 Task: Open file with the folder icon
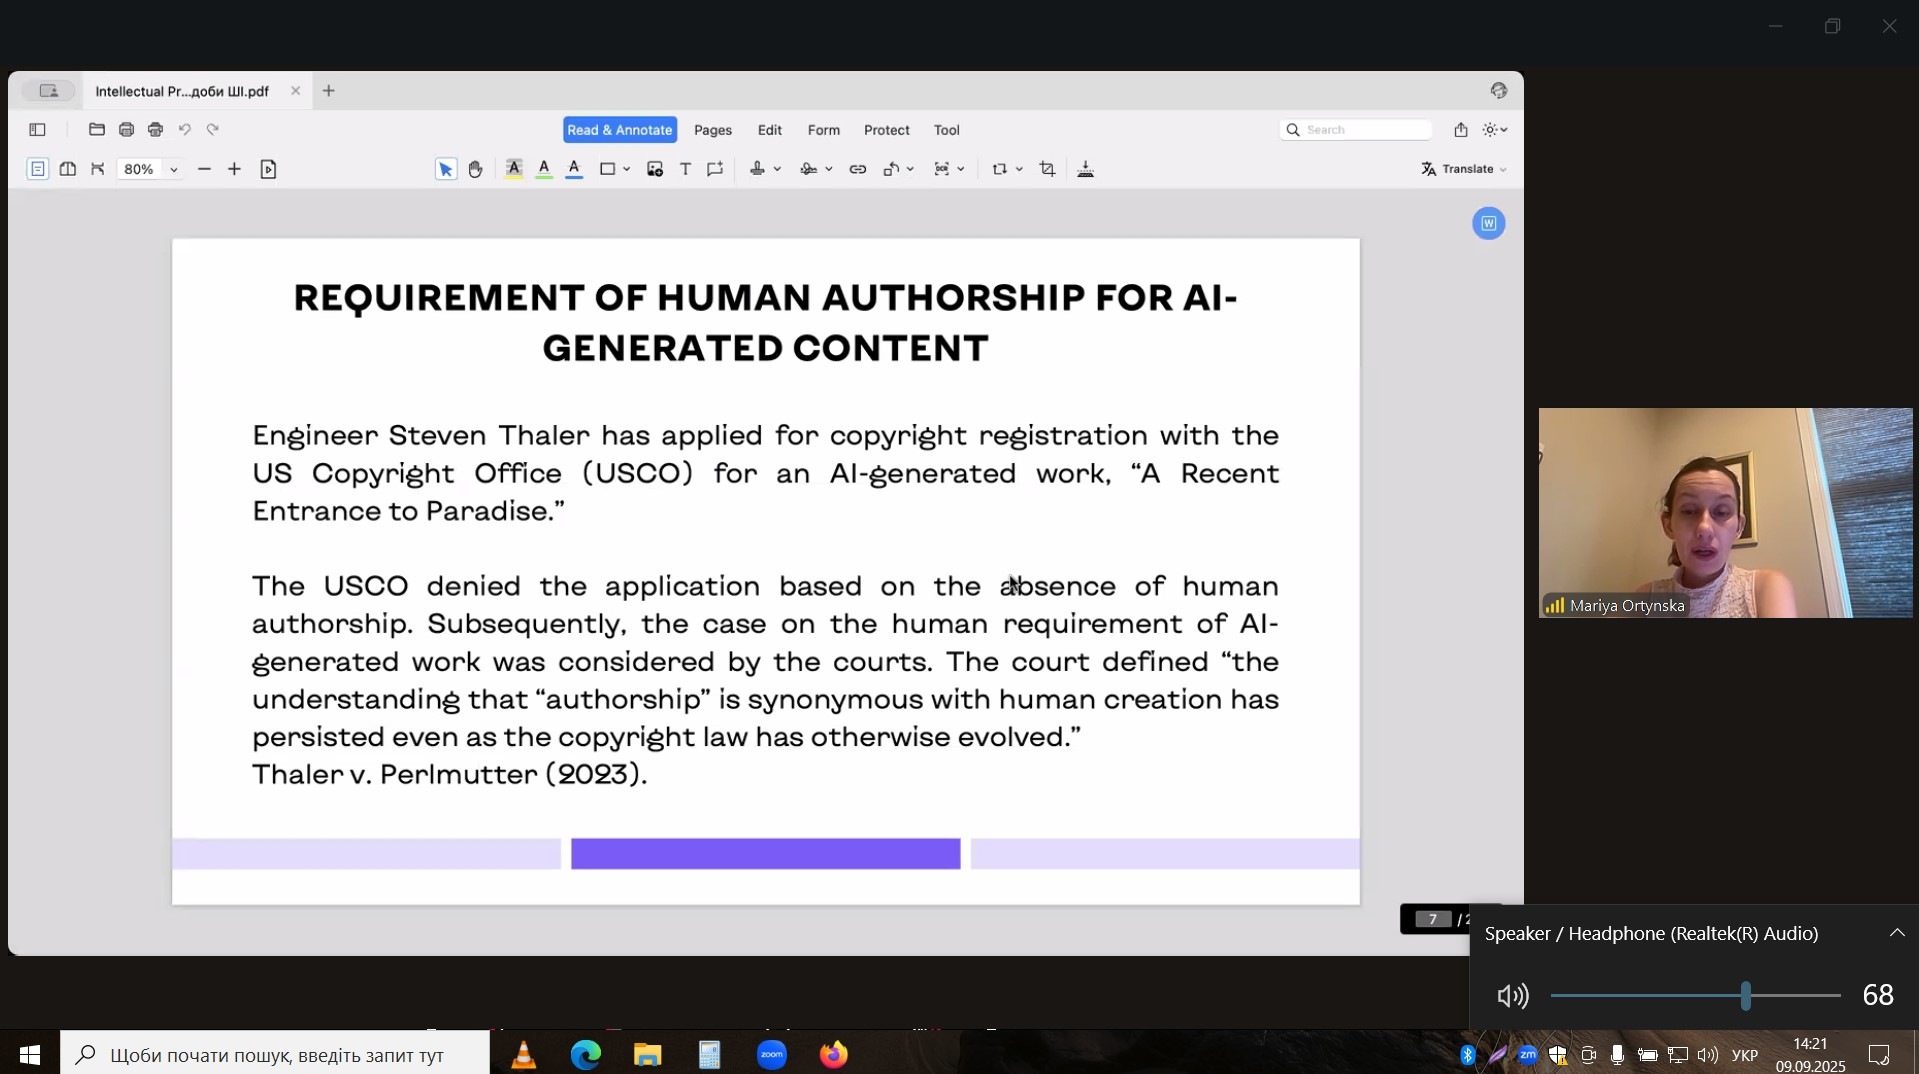[x=97, y=129]
